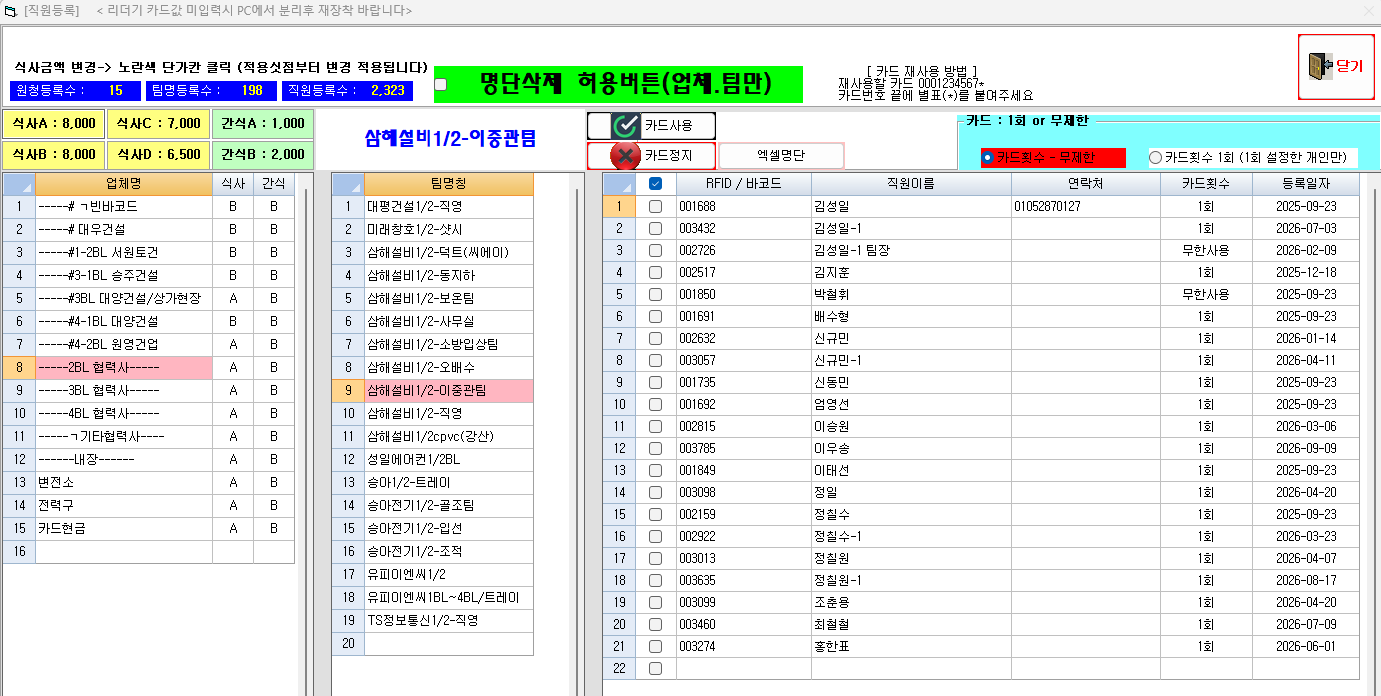Click the team list vertical scrollbar
This screenshot has width=1381, height=696.
576,435
